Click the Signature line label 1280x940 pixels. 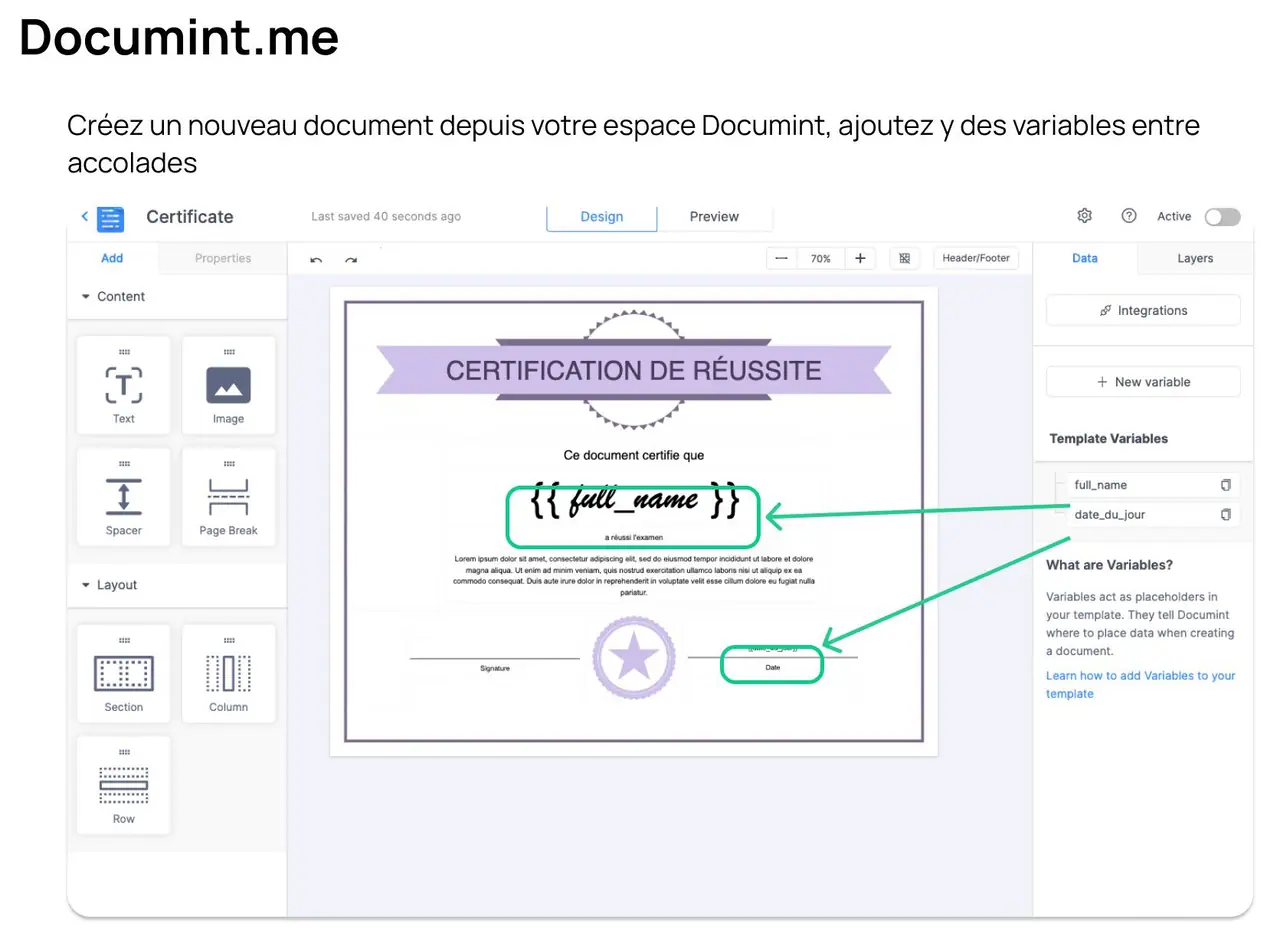pos(495,668)
